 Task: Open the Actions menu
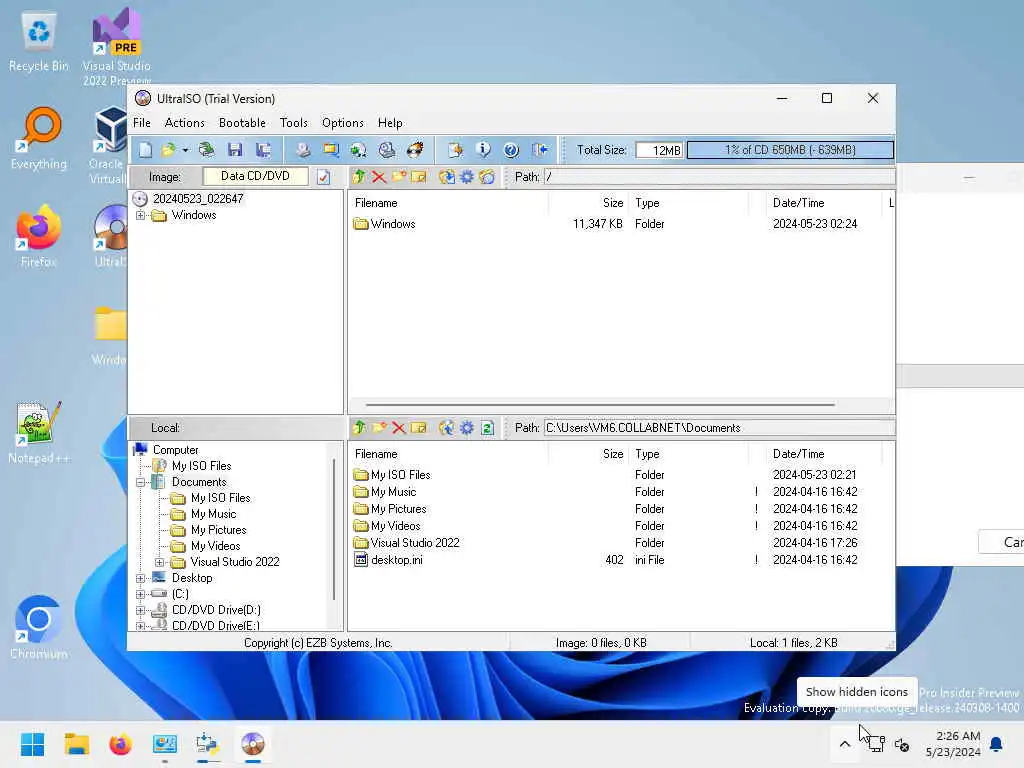tap(184, 123)
